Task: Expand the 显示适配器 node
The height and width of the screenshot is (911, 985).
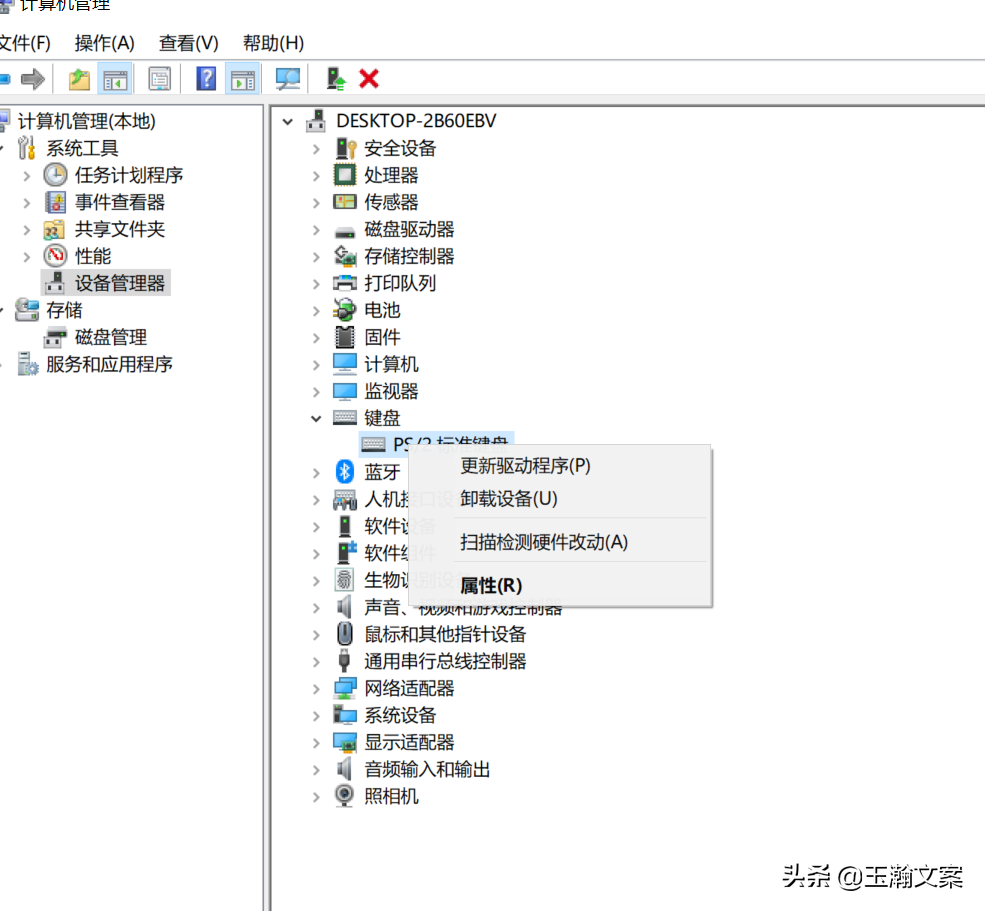Action: click(x=317, y=742)
